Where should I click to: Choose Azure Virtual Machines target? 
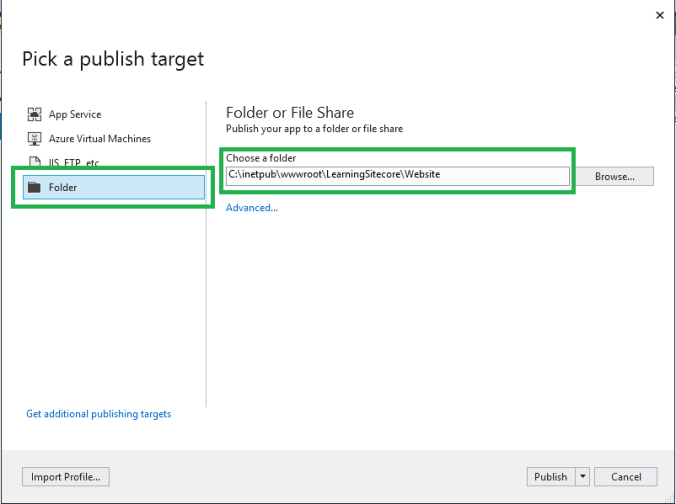99,139
